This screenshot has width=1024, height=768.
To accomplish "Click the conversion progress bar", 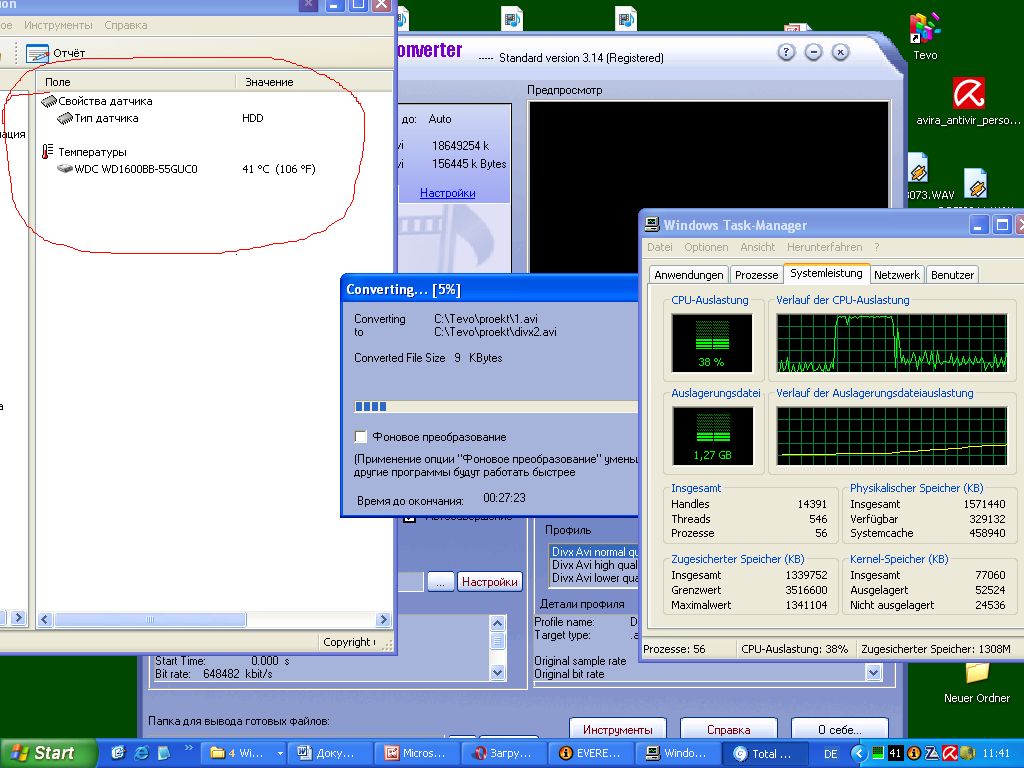I will click(x=495, y=407).
